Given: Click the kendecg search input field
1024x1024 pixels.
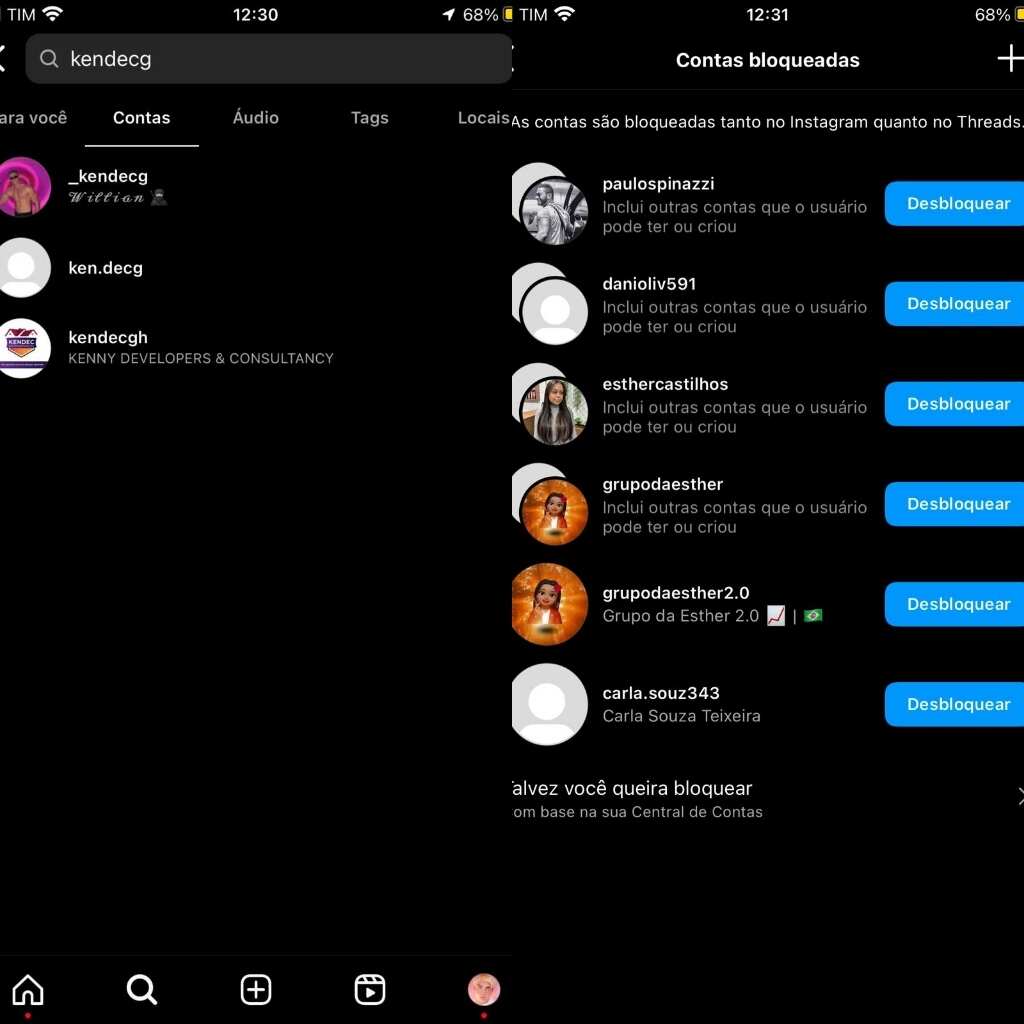Looking at the screenshot, I should (x=280, y=59).
